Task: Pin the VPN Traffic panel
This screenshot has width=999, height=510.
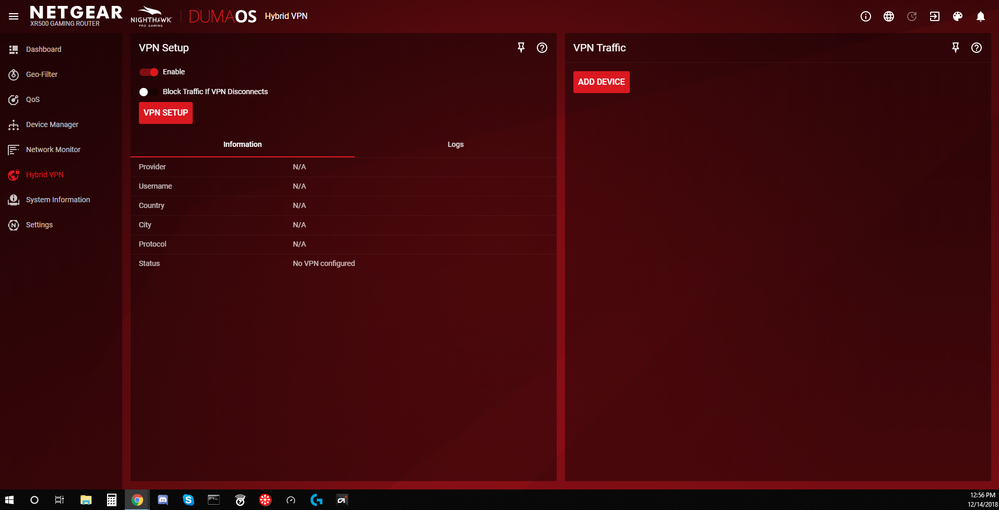Action: click(955, 48)
